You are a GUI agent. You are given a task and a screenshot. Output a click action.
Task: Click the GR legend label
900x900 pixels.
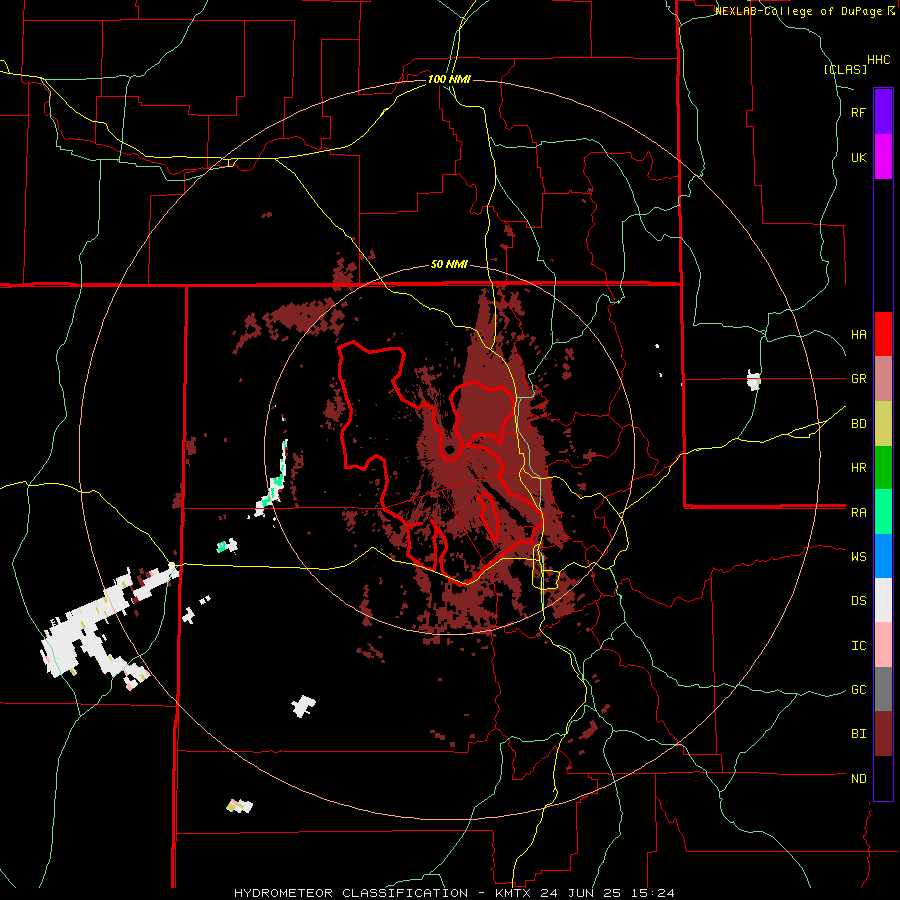[858, 379]
